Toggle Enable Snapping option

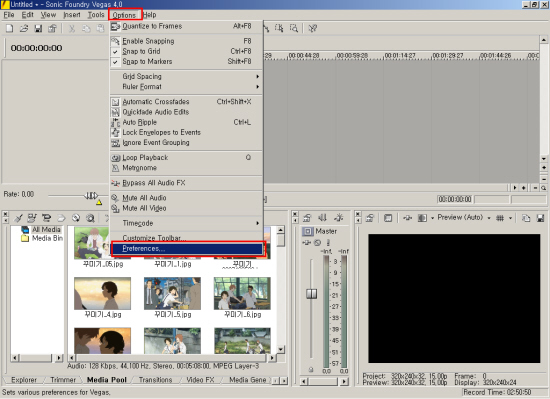186,41
